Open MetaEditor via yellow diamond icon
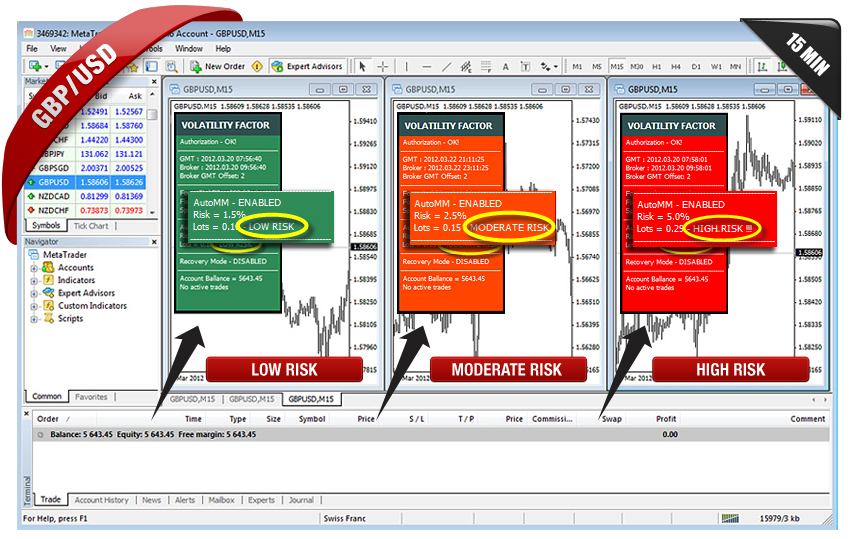Image resolution: width=850 pixels, height=539 pixels. coord(257,66)
